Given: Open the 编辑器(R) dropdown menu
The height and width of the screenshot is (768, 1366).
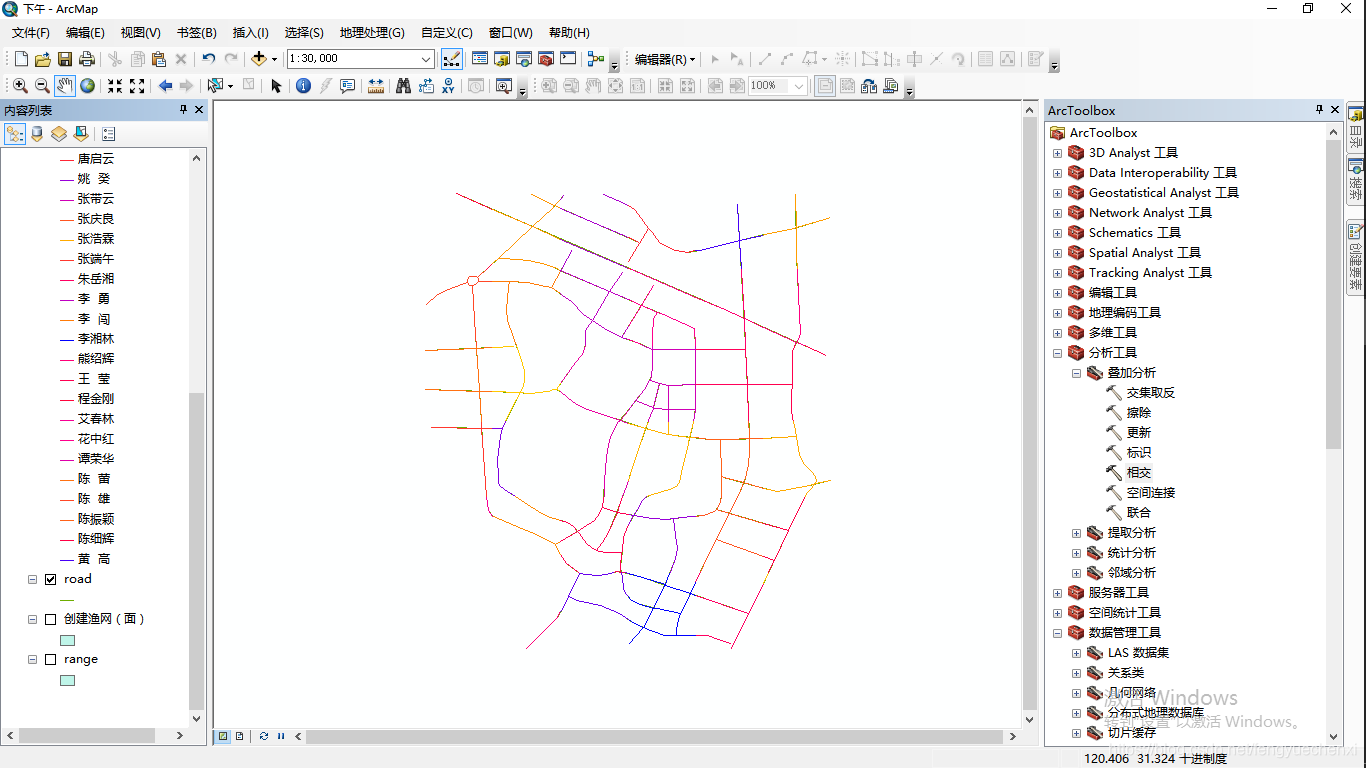Looking at the screenshot, I should coord(662,58).
